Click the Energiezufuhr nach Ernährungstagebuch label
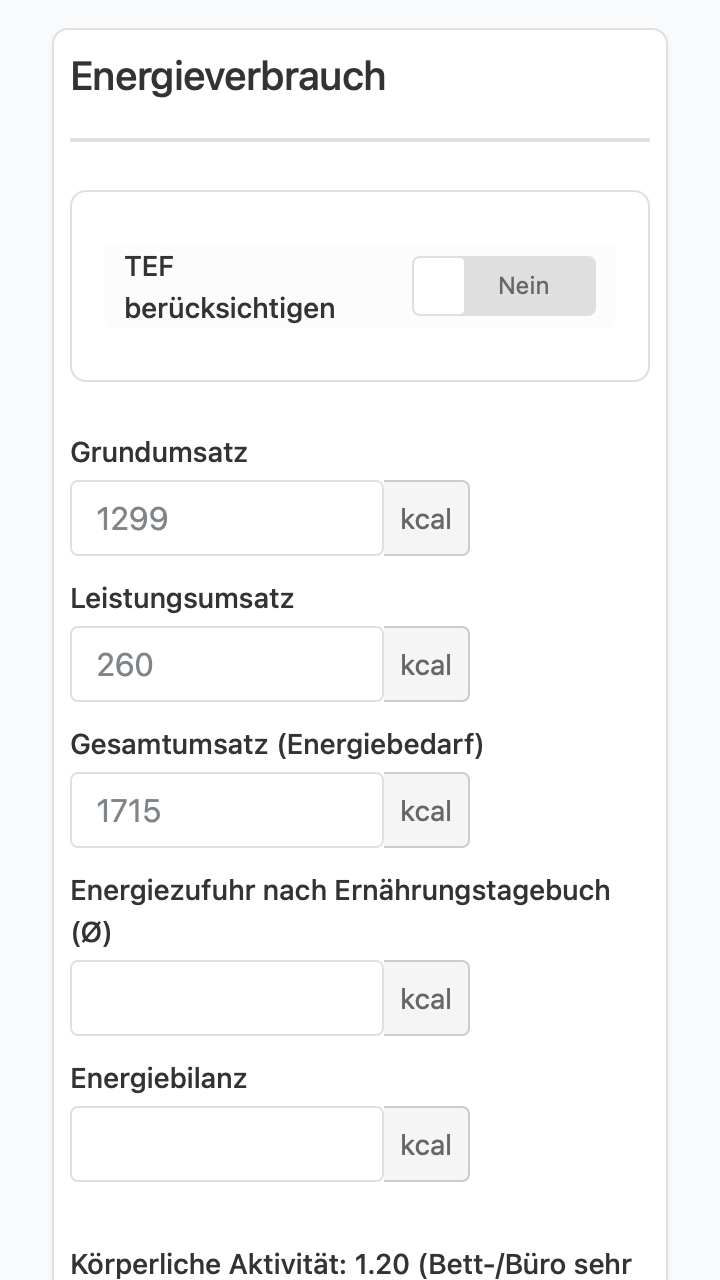The width and height of the screenshot is (720, 1280). click(x=340, y=911)
